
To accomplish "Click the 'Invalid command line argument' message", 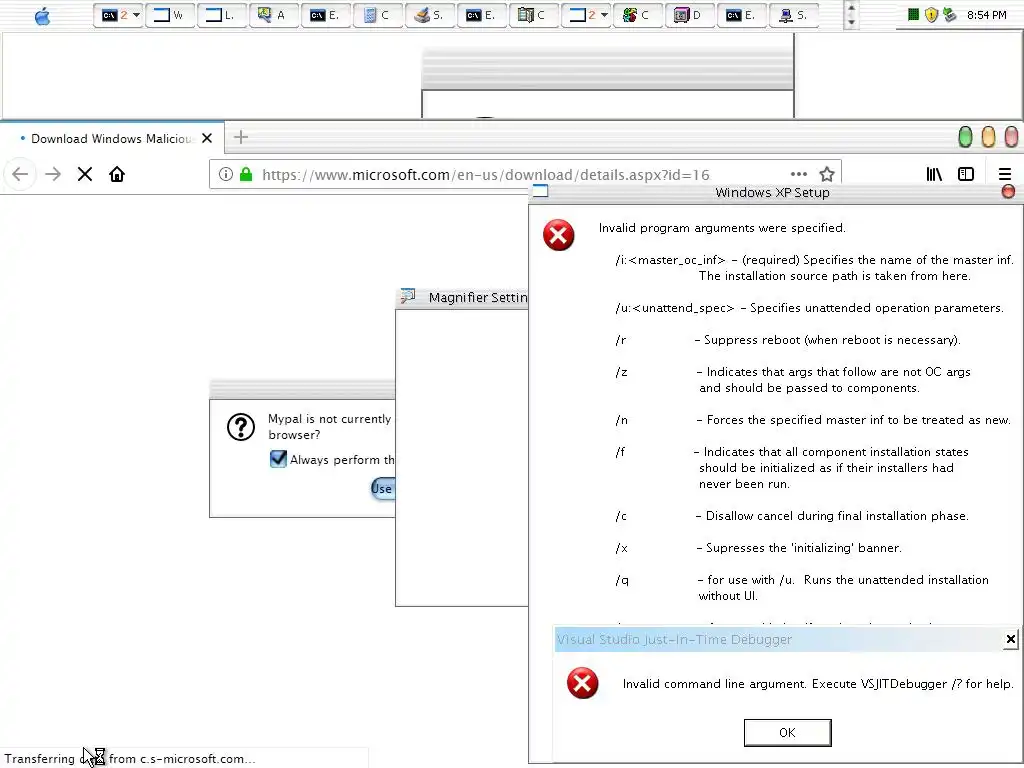I will [818, 684].
